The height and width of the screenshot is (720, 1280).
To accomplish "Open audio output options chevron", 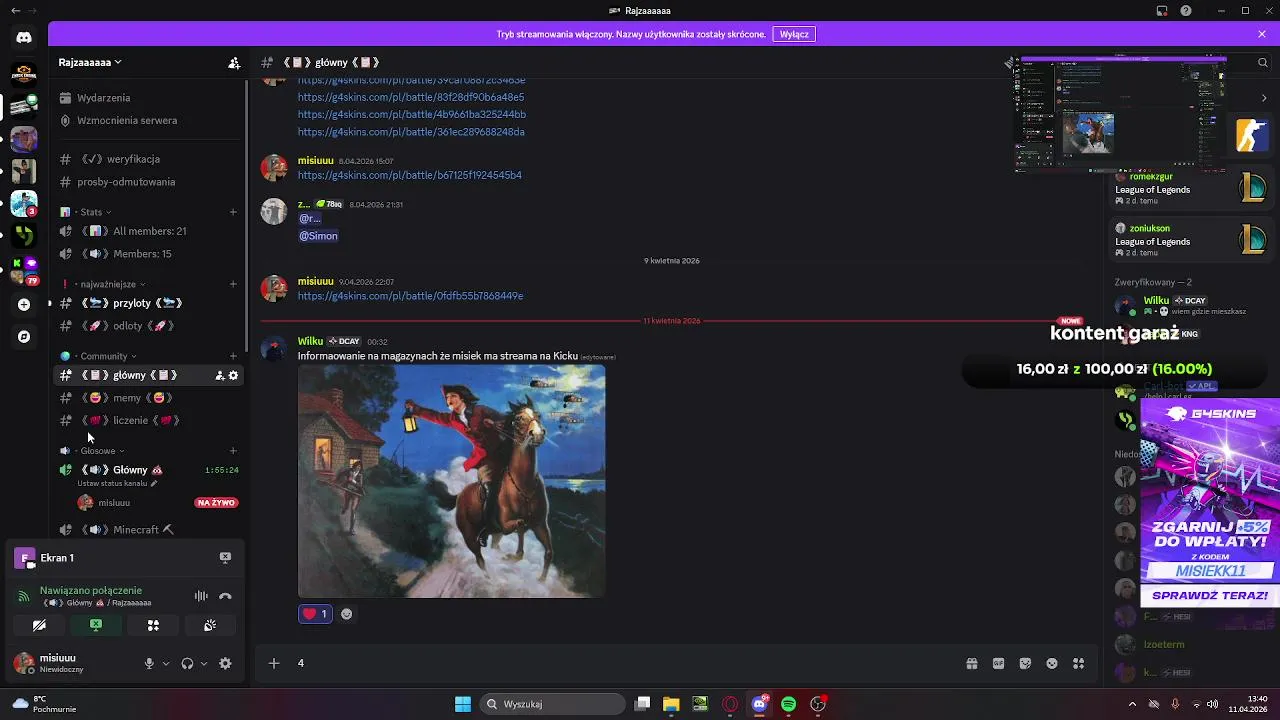I will coord(204,664).
